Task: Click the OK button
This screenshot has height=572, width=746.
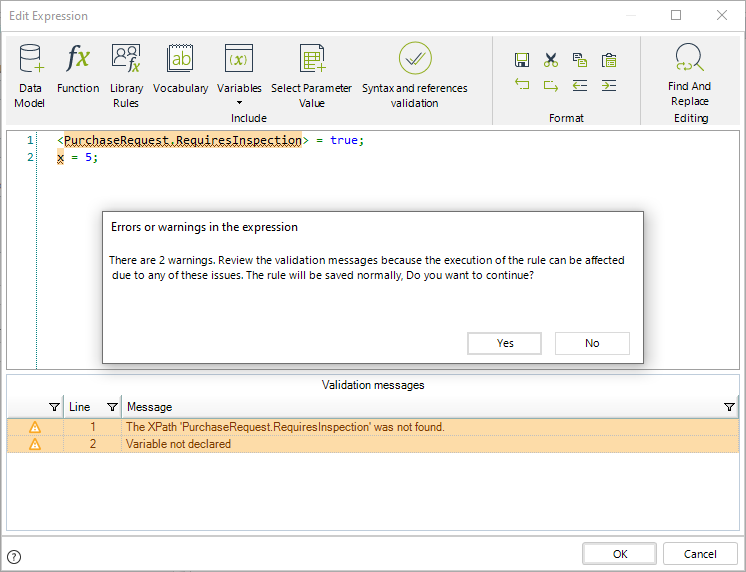Action: point(620,554)
